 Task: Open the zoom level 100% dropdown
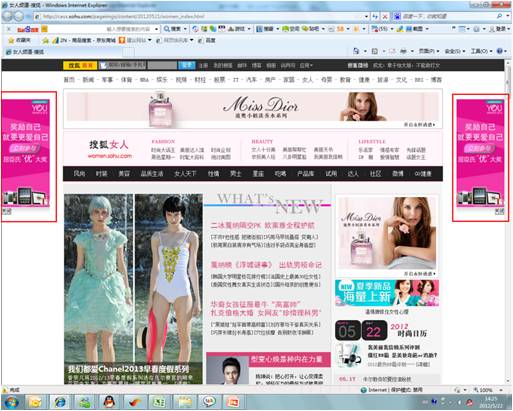[x=501, y=390]
